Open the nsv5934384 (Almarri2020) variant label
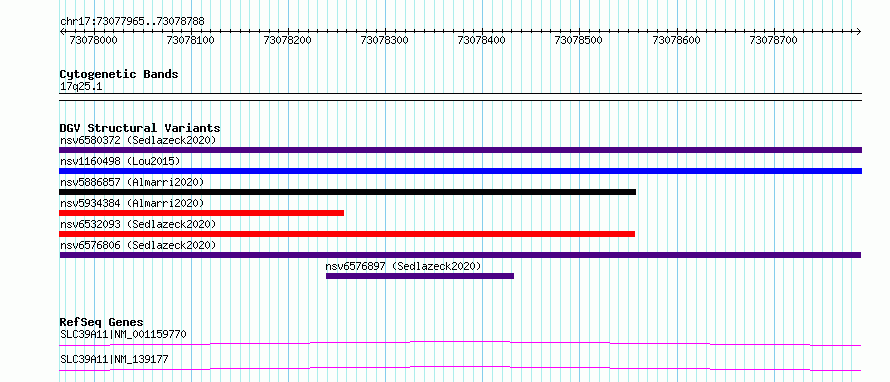 pos(132,203)
